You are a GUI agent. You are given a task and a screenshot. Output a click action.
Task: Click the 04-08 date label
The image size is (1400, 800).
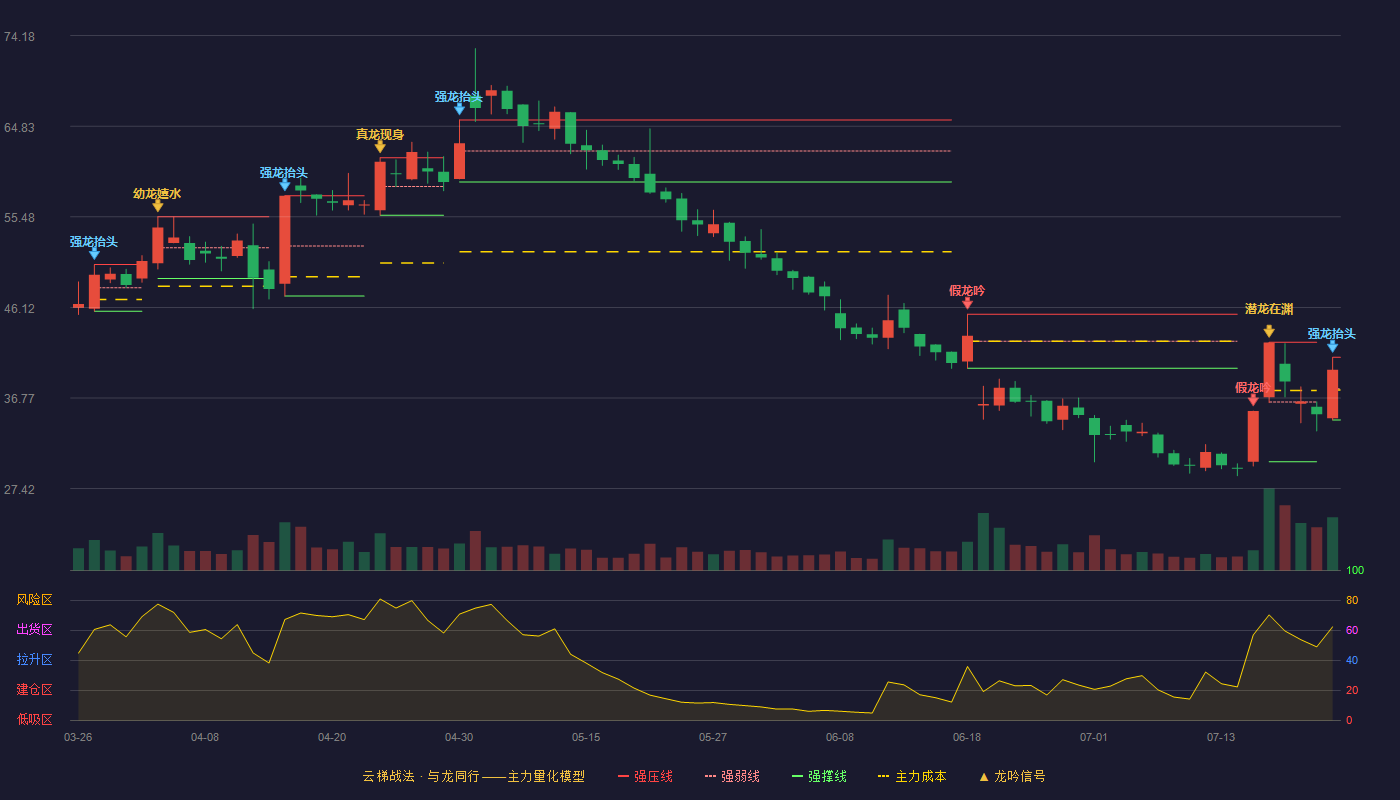click(205, 737)
